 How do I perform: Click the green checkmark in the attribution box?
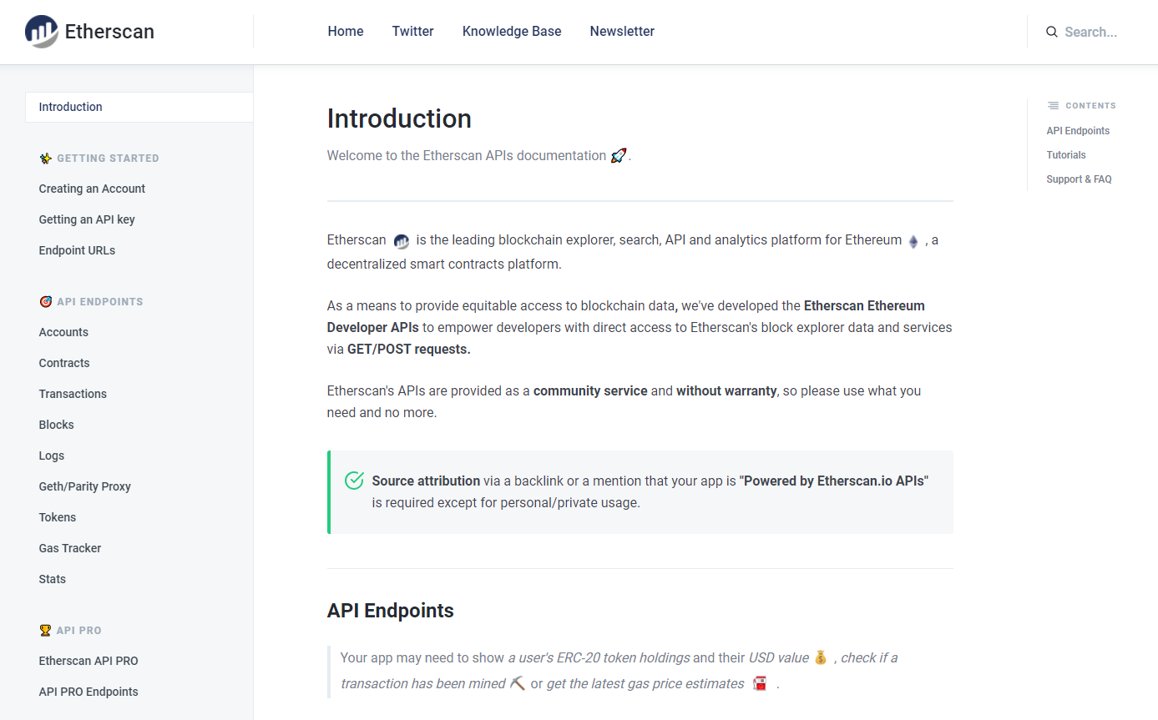(354, 480)
